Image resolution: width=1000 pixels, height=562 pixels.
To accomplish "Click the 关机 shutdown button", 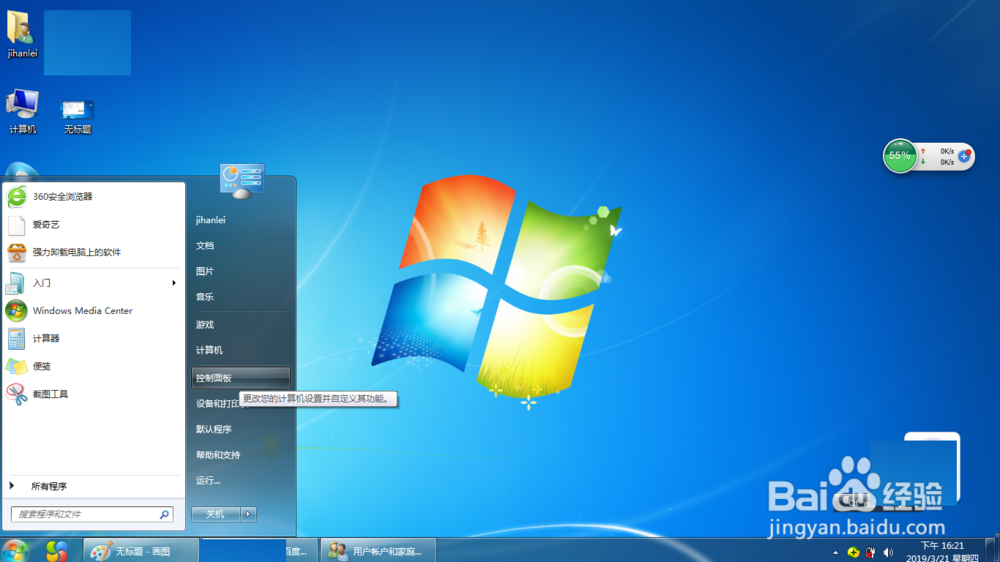I will [216, 514].
